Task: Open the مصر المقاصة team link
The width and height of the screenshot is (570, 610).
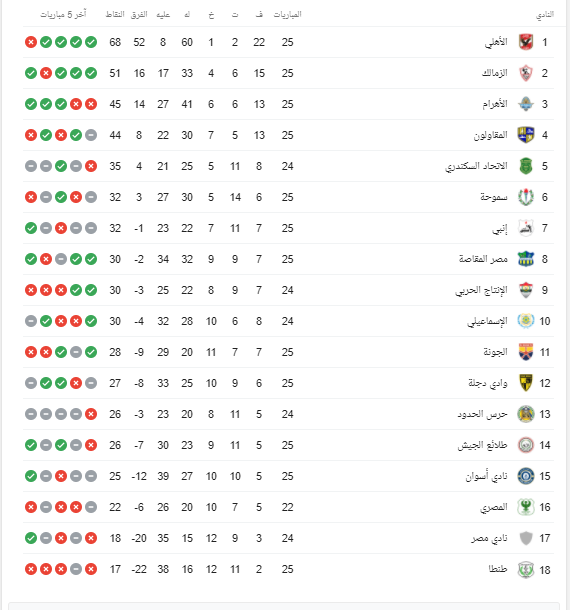Action: [483, 259]
